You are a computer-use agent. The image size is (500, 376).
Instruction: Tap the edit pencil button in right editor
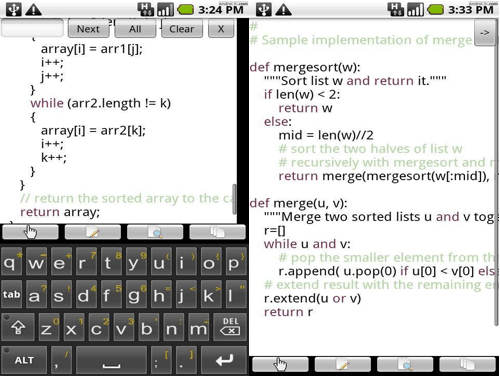pos(343,364)
